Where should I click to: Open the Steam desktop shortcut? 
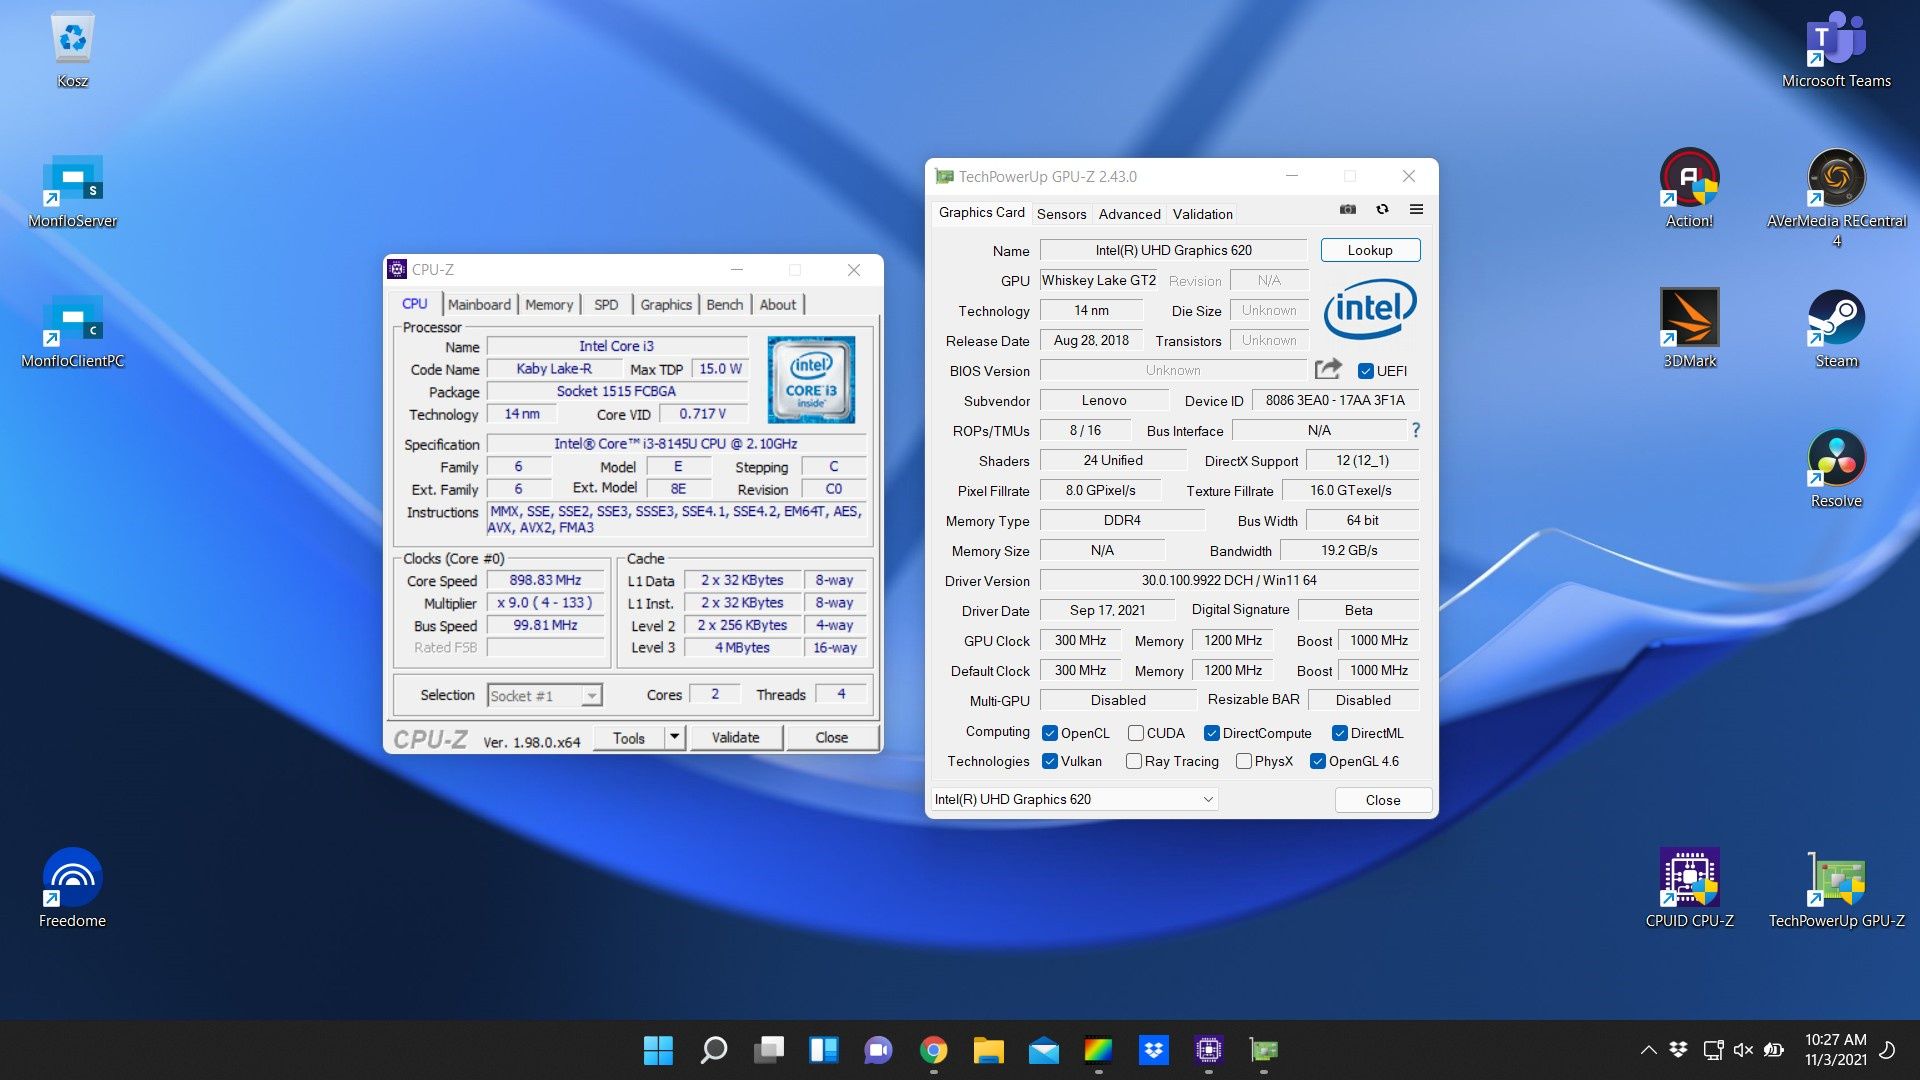click(x=1836, y=329)
